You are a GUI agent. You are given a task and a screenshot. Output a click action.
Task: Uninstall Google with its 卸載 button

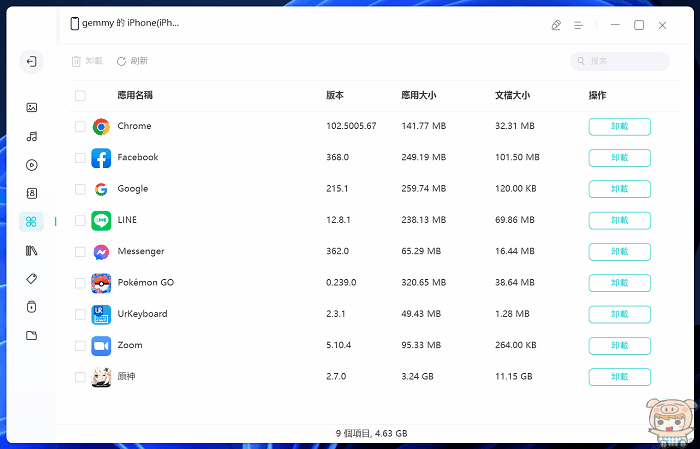[620, 189]
